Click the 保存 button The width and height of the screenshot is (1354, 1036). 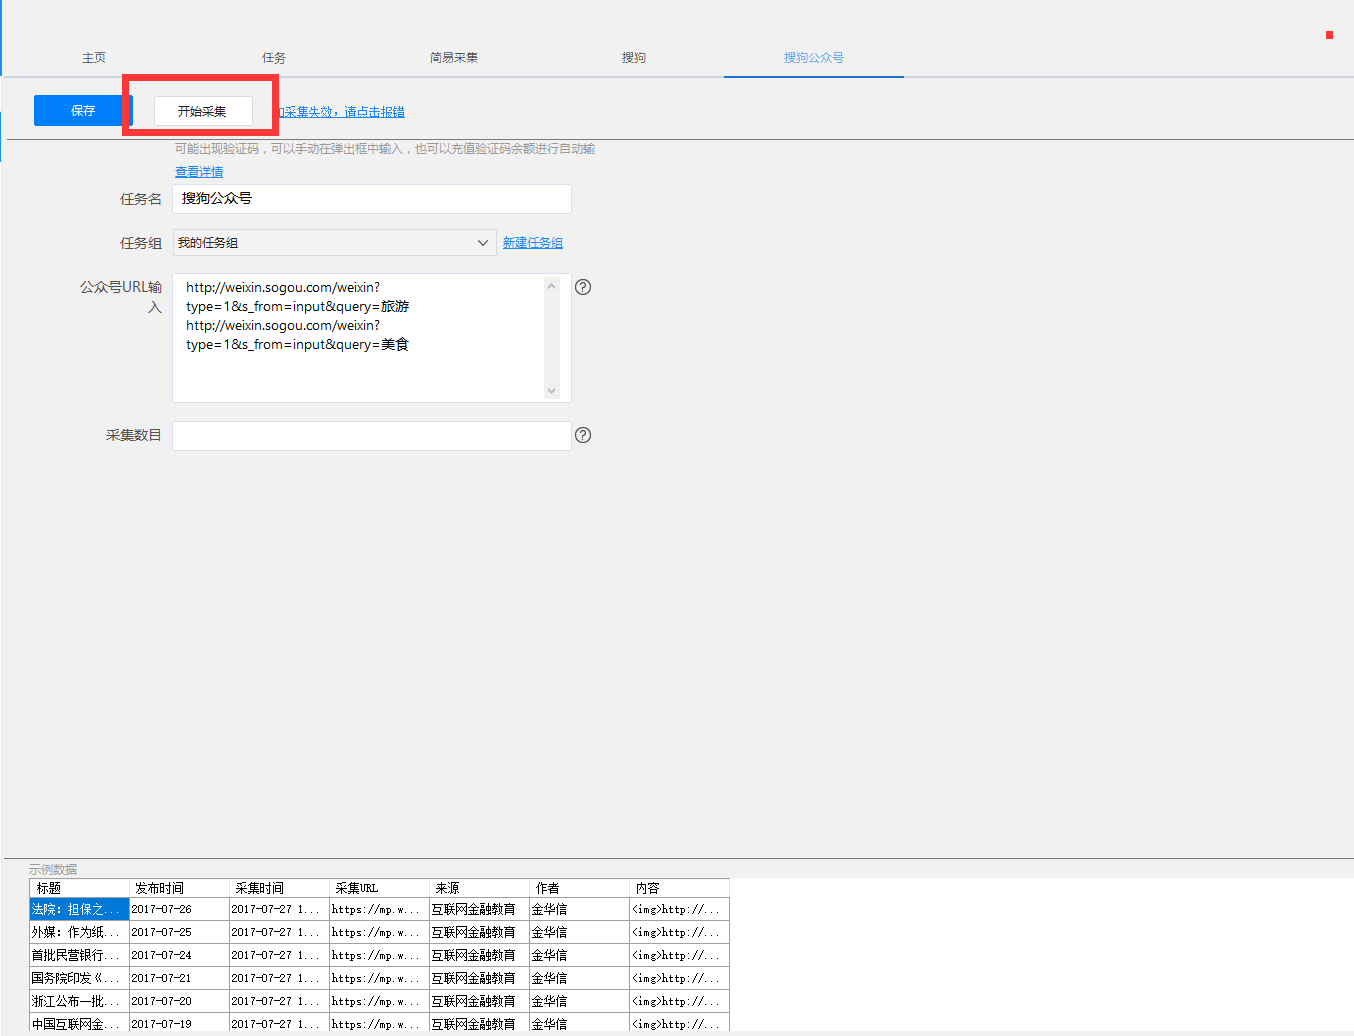[x=83, y=111]
